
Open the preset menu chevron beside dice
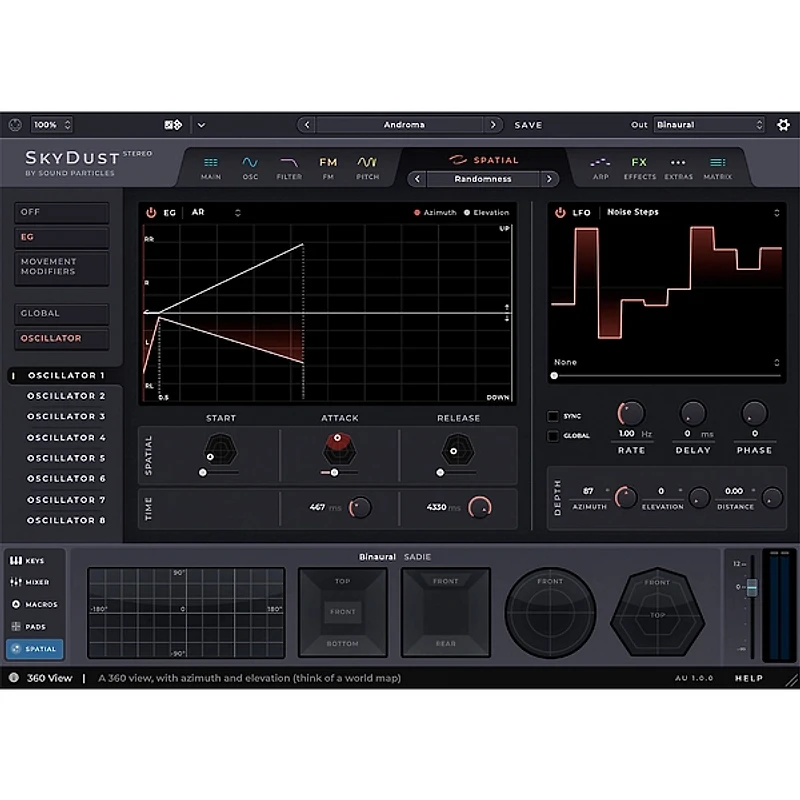point(202,125)
